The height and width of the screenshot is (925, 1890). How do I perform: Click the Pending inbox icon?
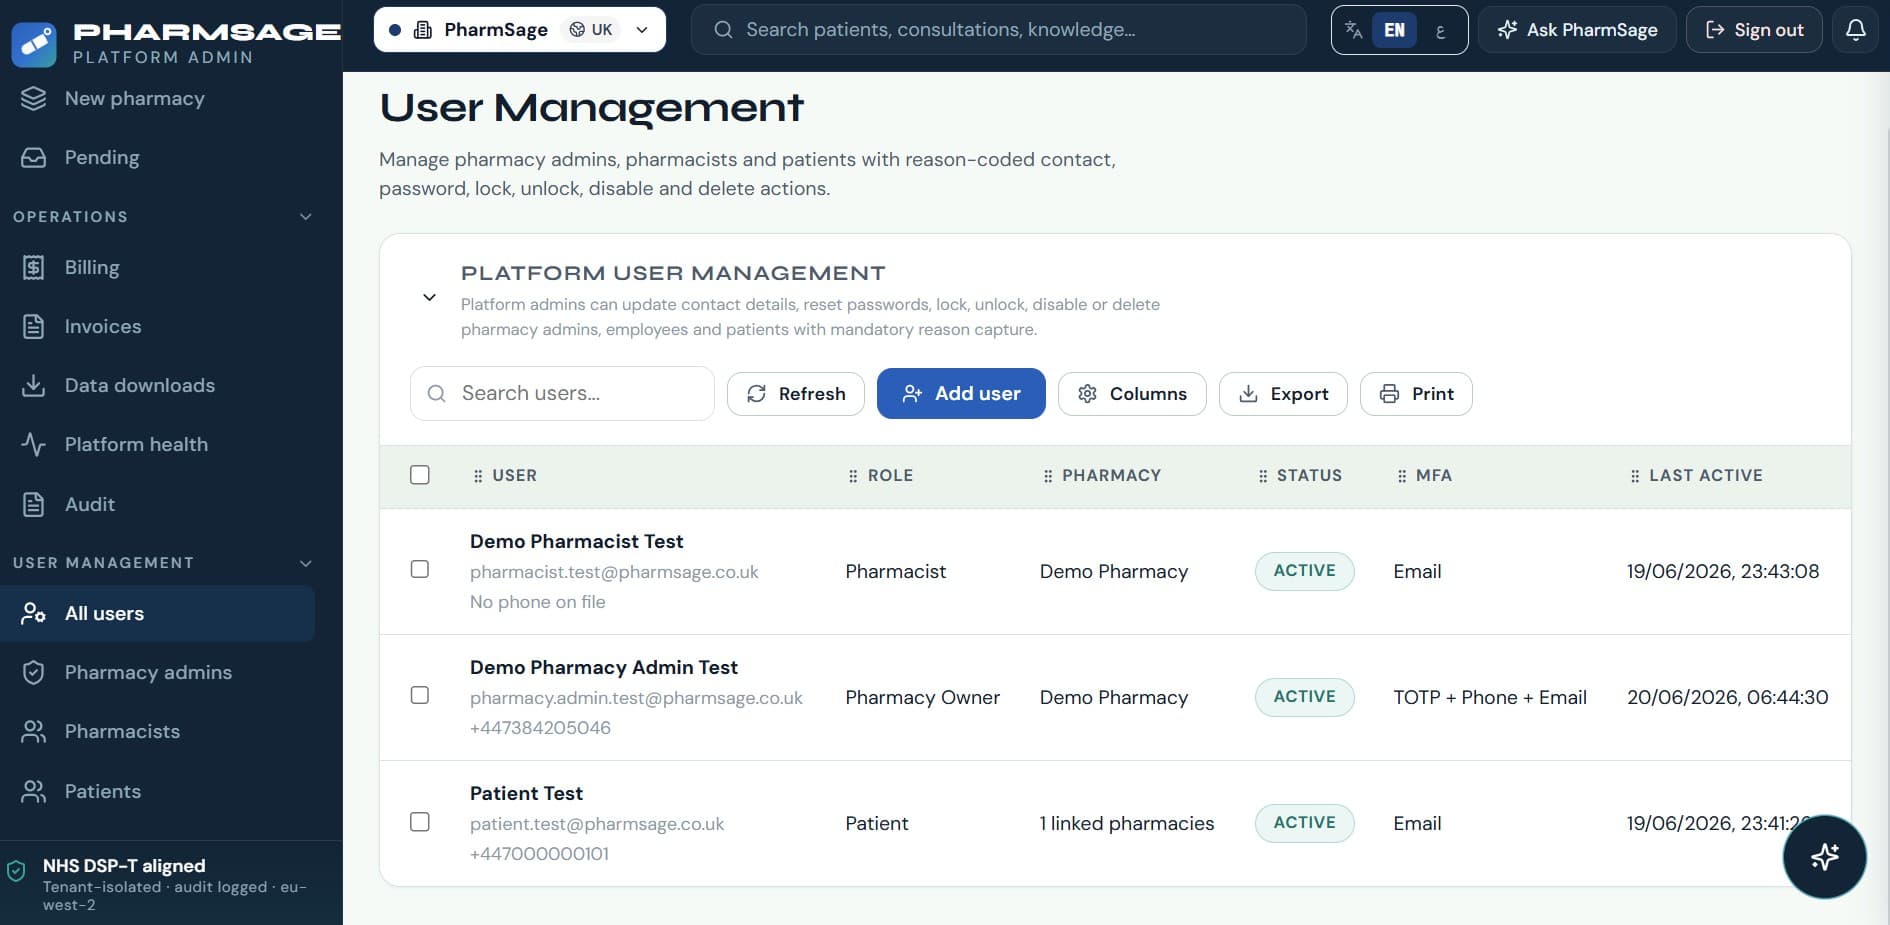(34, 157)
